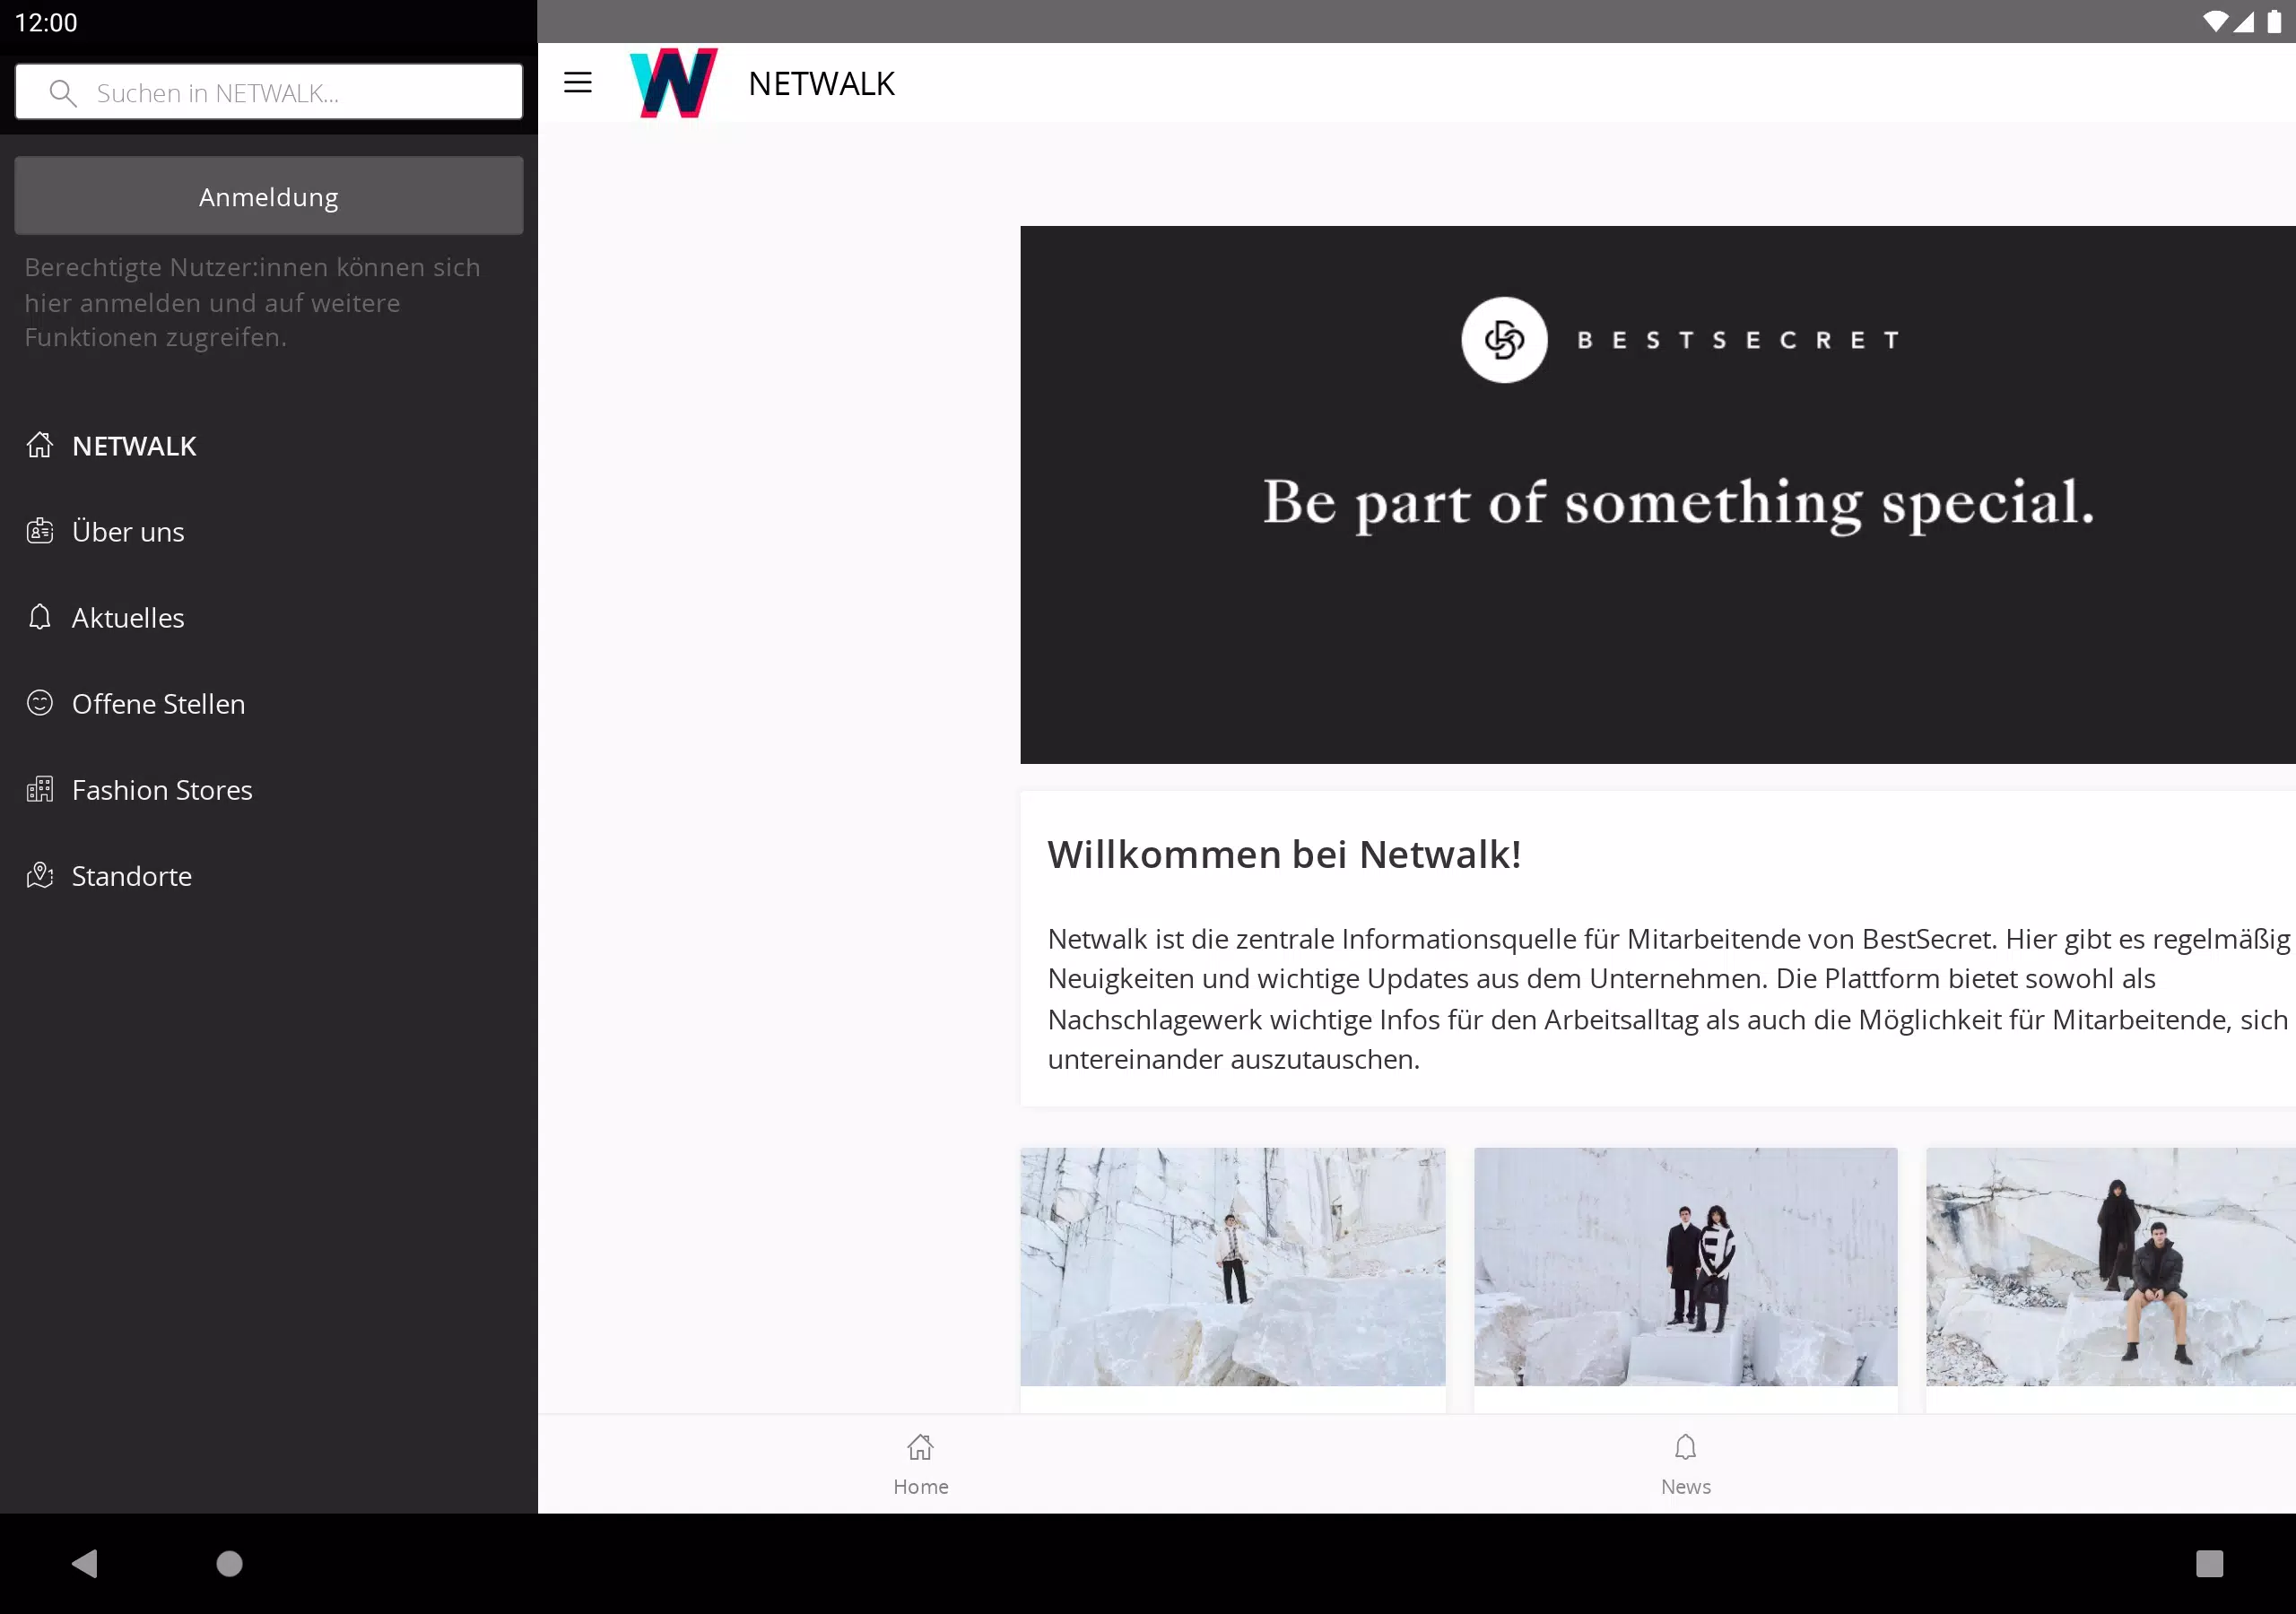Click the Anmeldung login button

[x=269, y=196]
